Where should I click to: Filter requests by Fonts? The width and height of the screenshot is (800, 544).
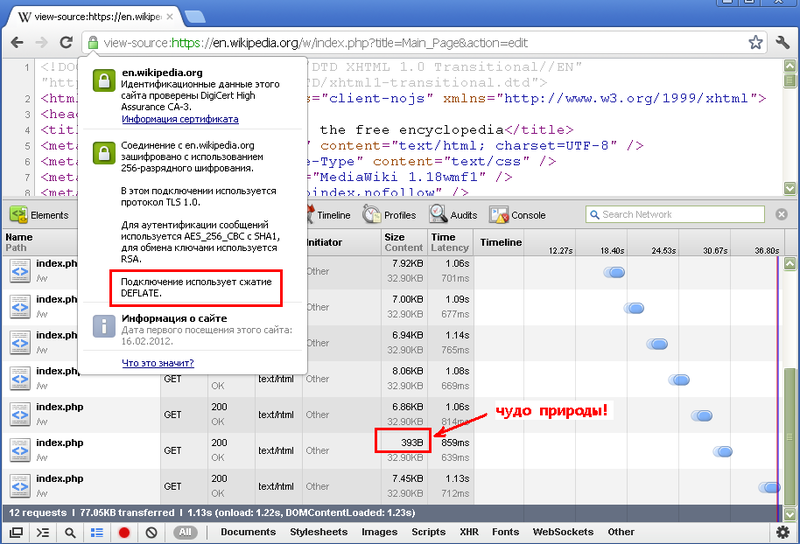(x=505, y=532)
